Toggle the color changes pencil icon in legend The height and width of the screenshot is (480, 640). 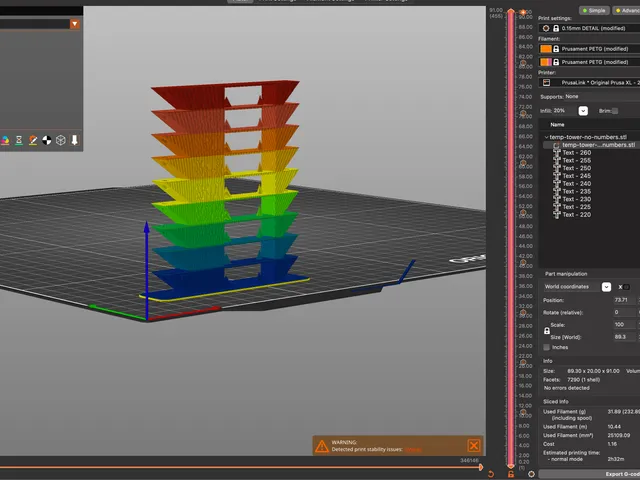[33, 140]
